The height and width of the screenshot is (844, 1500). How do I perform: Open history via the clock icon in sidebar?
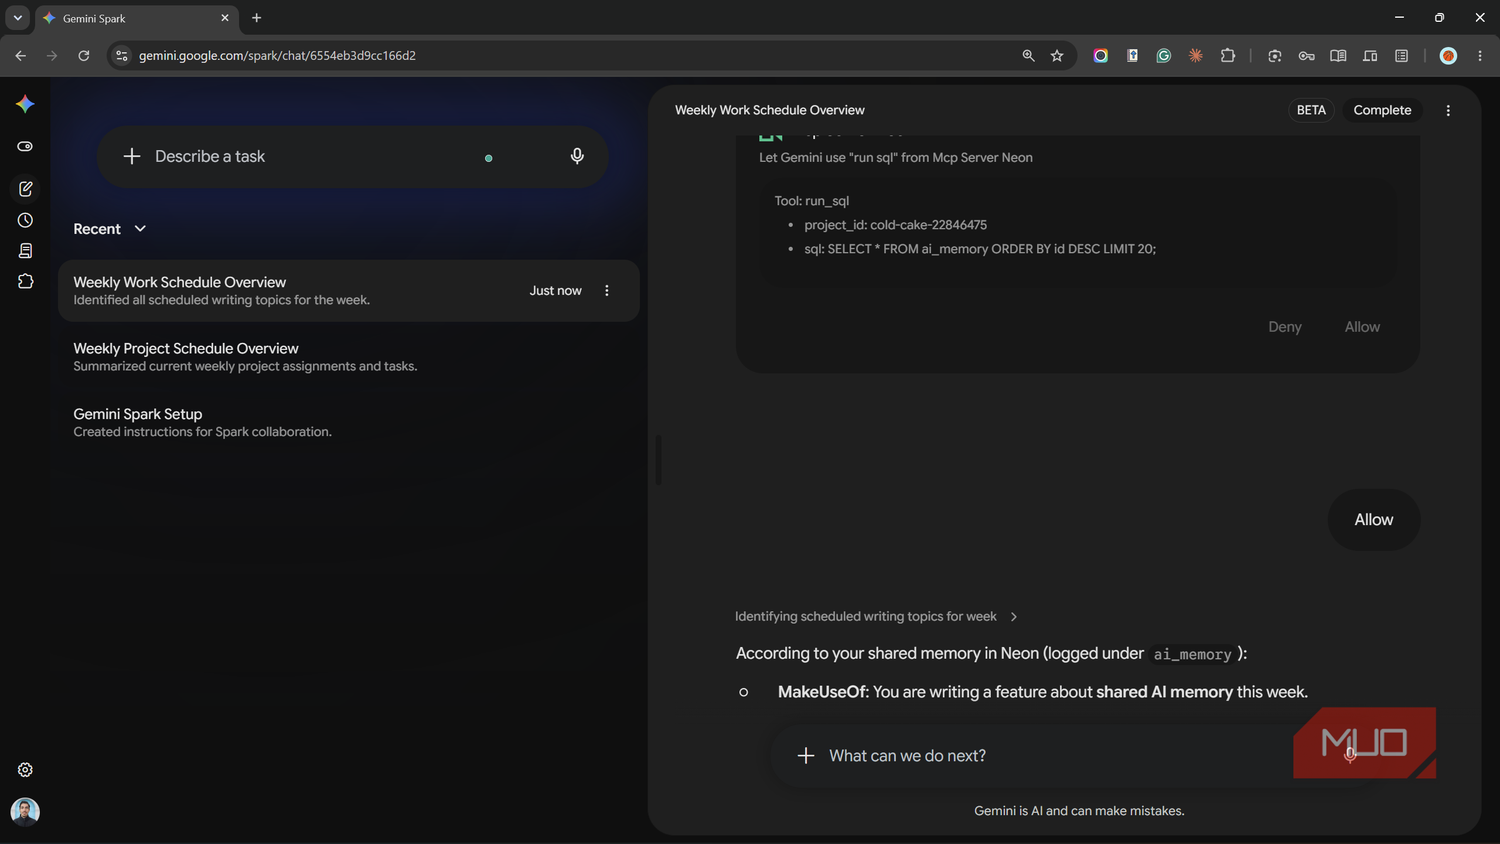click(x=25, y=220)
